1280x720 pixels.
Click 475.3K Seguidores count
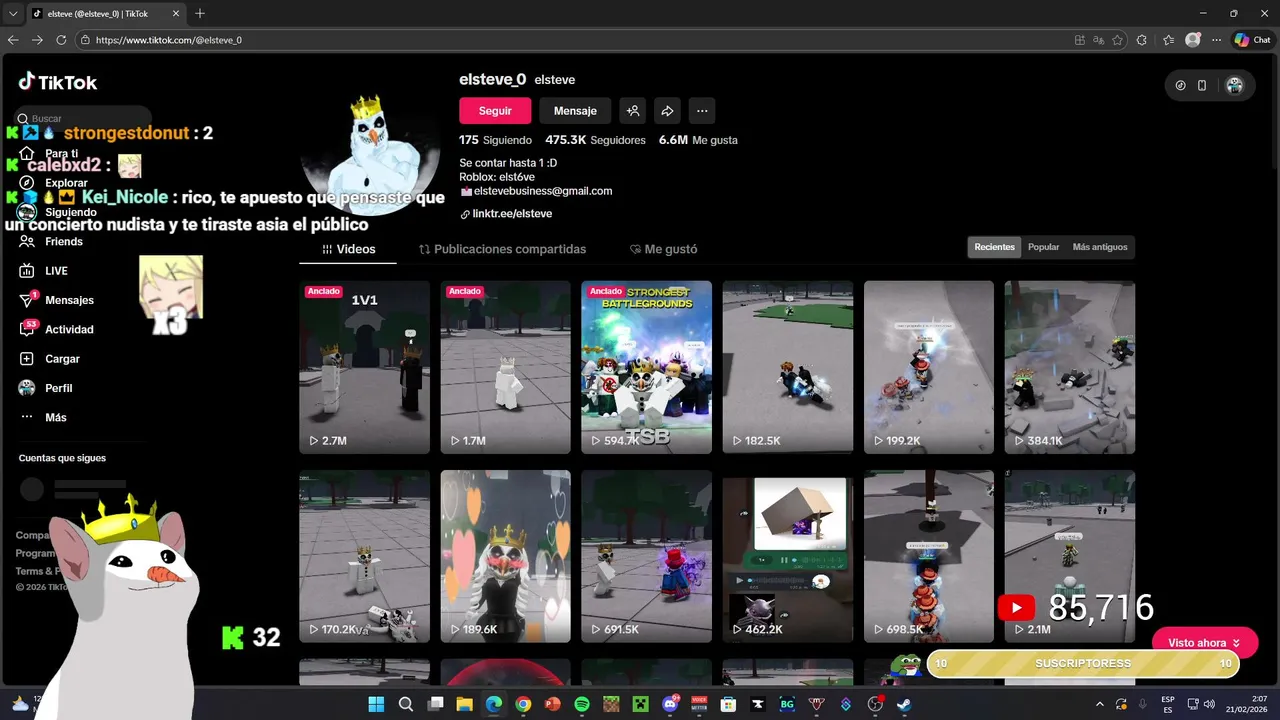[x=595, y=140]
